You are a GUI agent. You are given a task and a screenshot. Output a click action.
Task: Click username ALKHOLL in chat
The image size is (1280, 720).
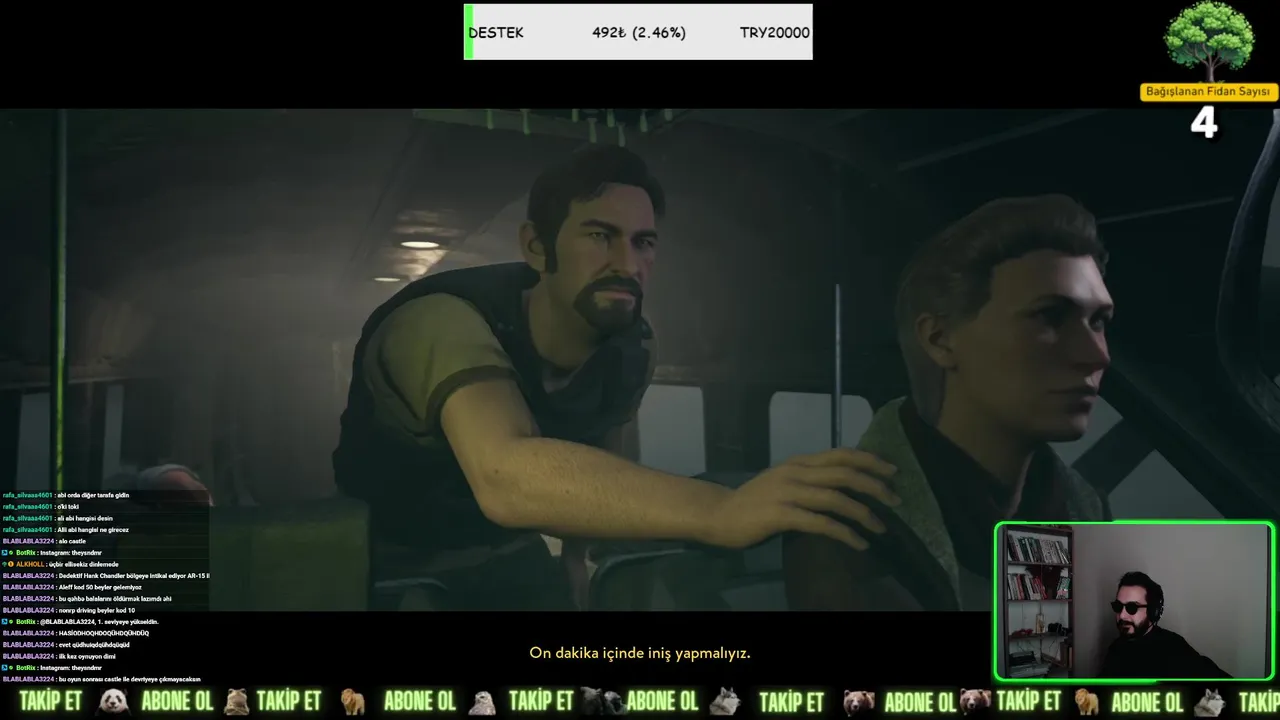pos(30,564)
